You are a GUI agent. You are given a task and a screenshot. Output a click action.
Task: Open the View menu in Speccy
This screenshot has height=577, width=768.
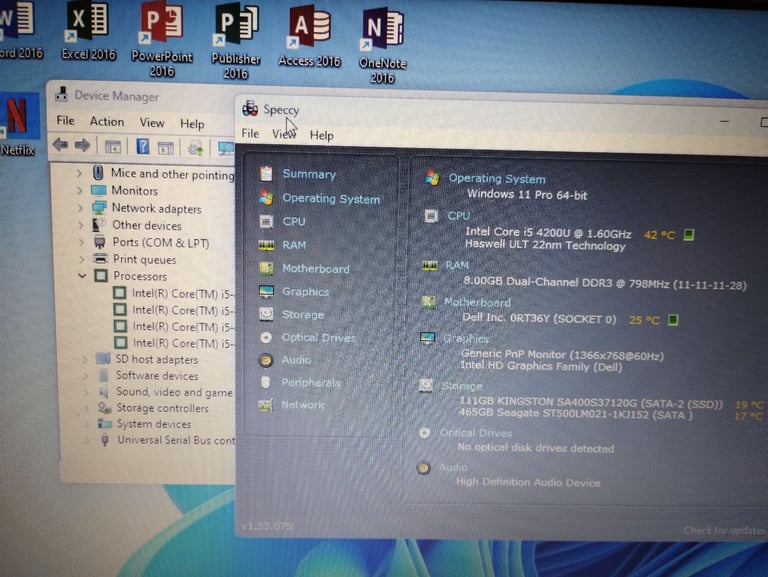pyautogui.click(x=284, y=134)
